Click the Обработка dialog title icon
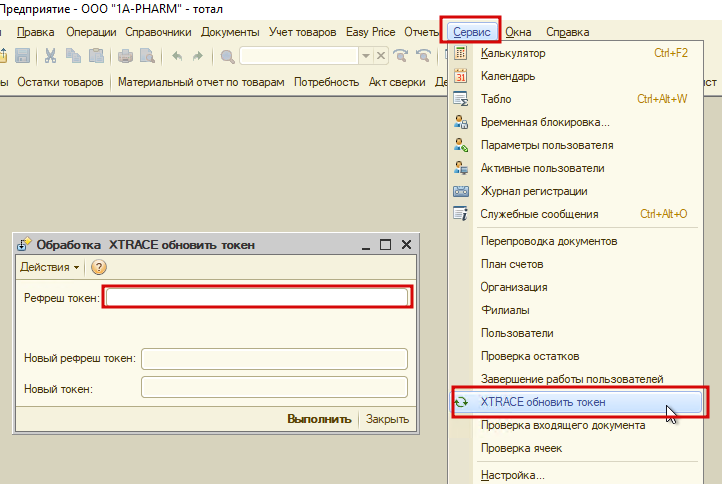The height and width of the screenshot is (484, 722). click(x=24, y=245)
